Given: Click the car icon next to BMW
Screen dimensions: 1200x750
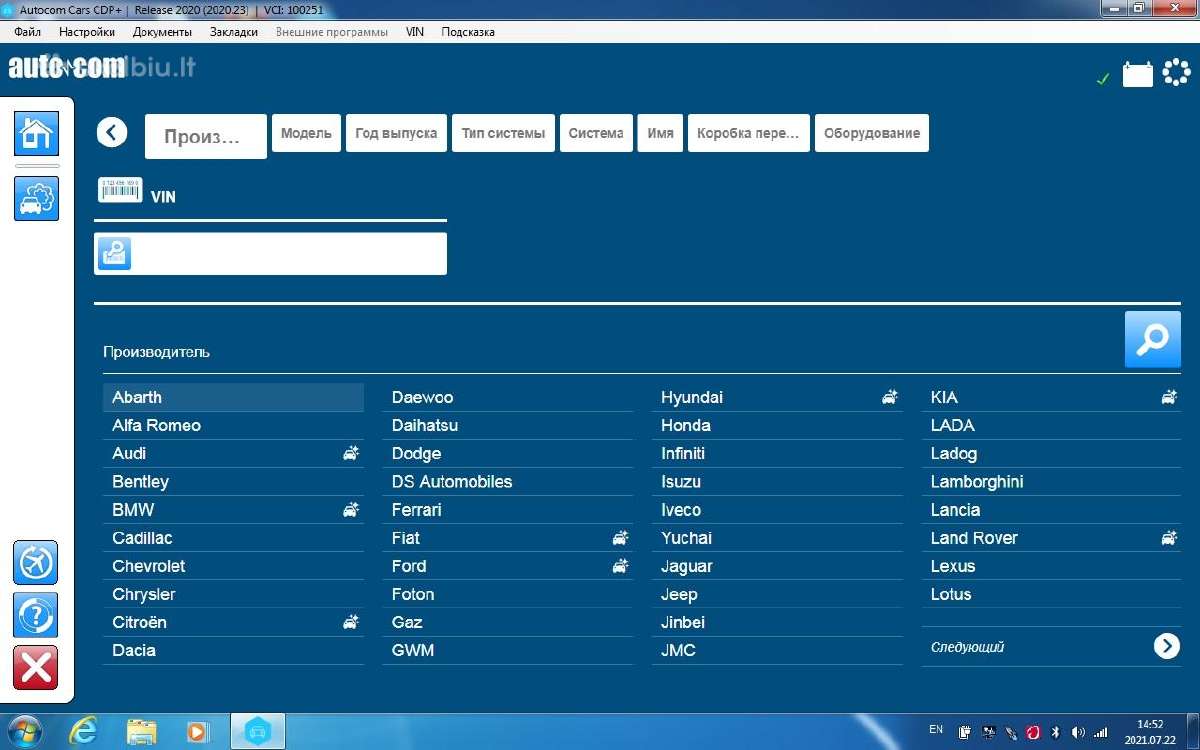Looking at the screenshot, I should coord(351,509).
